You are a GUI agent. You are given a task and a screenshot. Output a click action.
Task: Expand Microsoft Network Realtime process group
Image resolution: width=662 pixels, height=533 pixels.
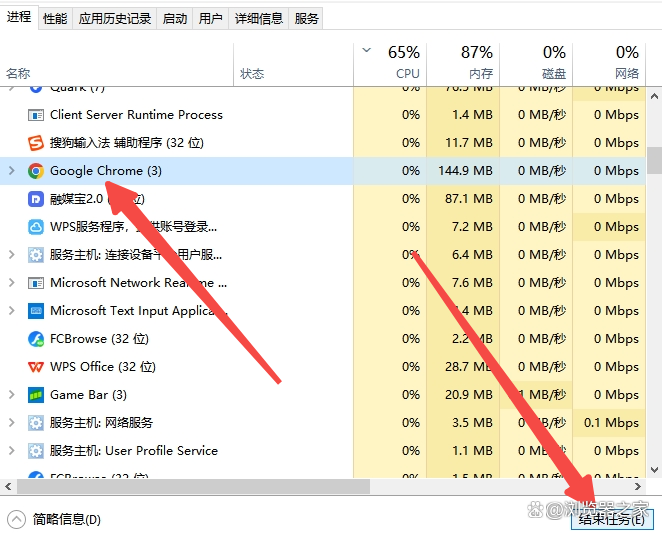(x=12, y=283)
